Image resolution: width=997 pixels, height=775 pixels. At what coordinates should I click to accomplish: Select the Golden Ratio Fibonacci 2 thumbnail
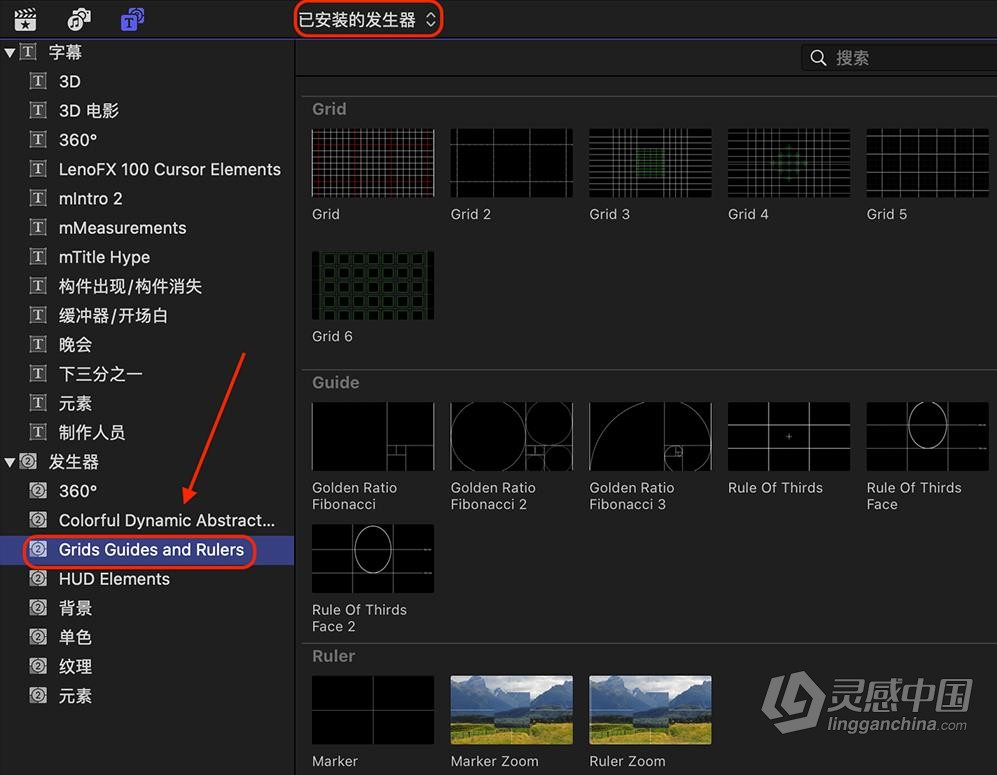point(512,436)
